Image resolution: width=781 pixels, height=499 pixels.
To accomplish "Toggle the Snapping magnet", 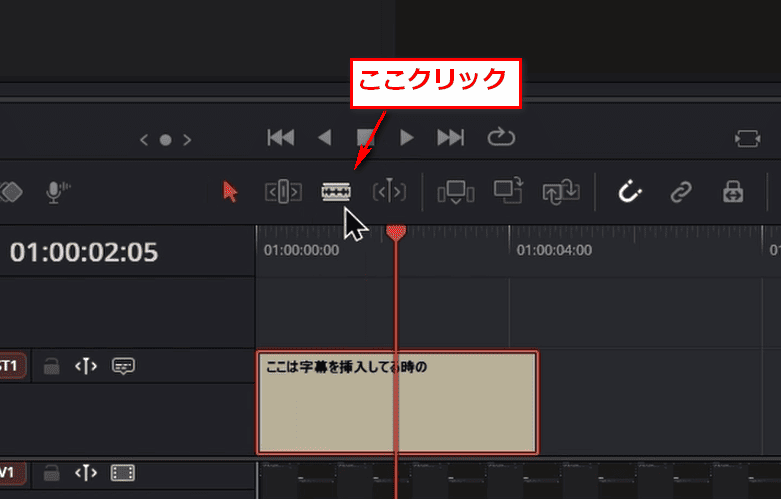I will [x=629, y=192].
